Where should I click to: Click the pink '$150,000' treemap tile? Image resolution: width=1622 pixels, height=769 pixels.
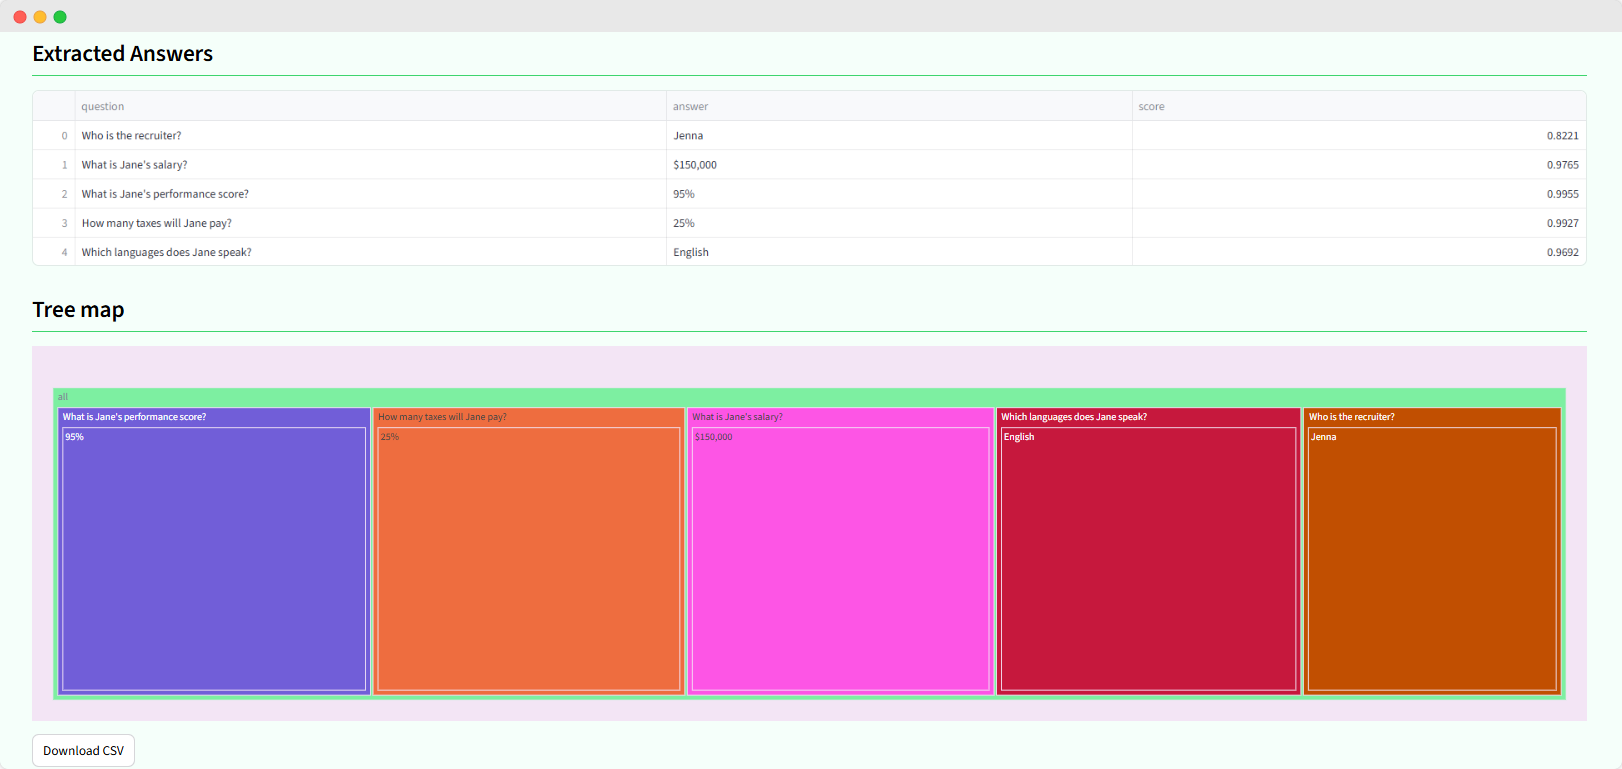coord(841,559)
